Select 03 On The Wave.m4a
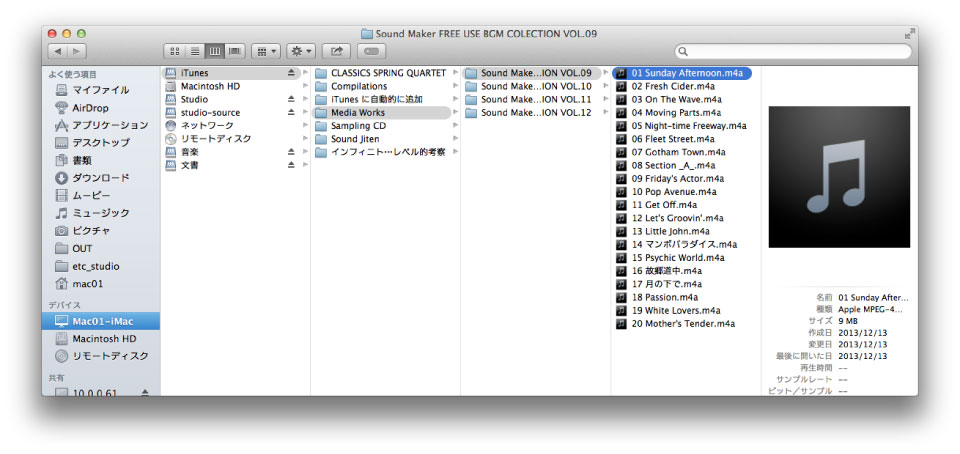 682,99
